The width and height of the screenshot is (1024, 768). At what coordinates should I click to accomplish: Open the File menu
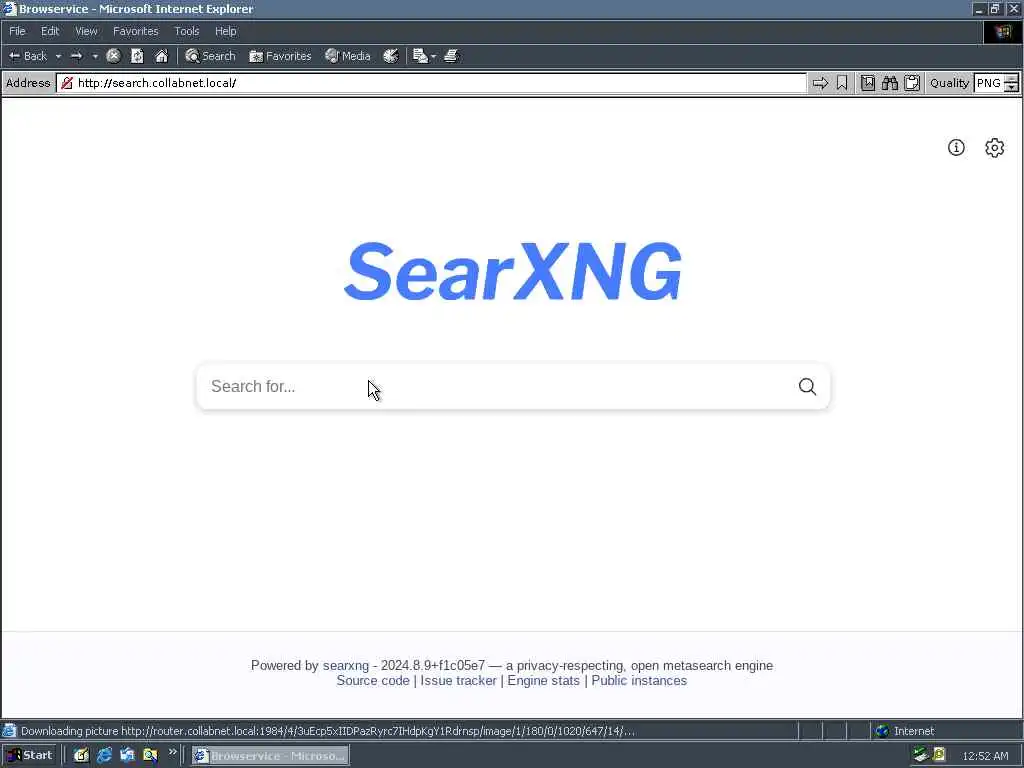[17, 31]
